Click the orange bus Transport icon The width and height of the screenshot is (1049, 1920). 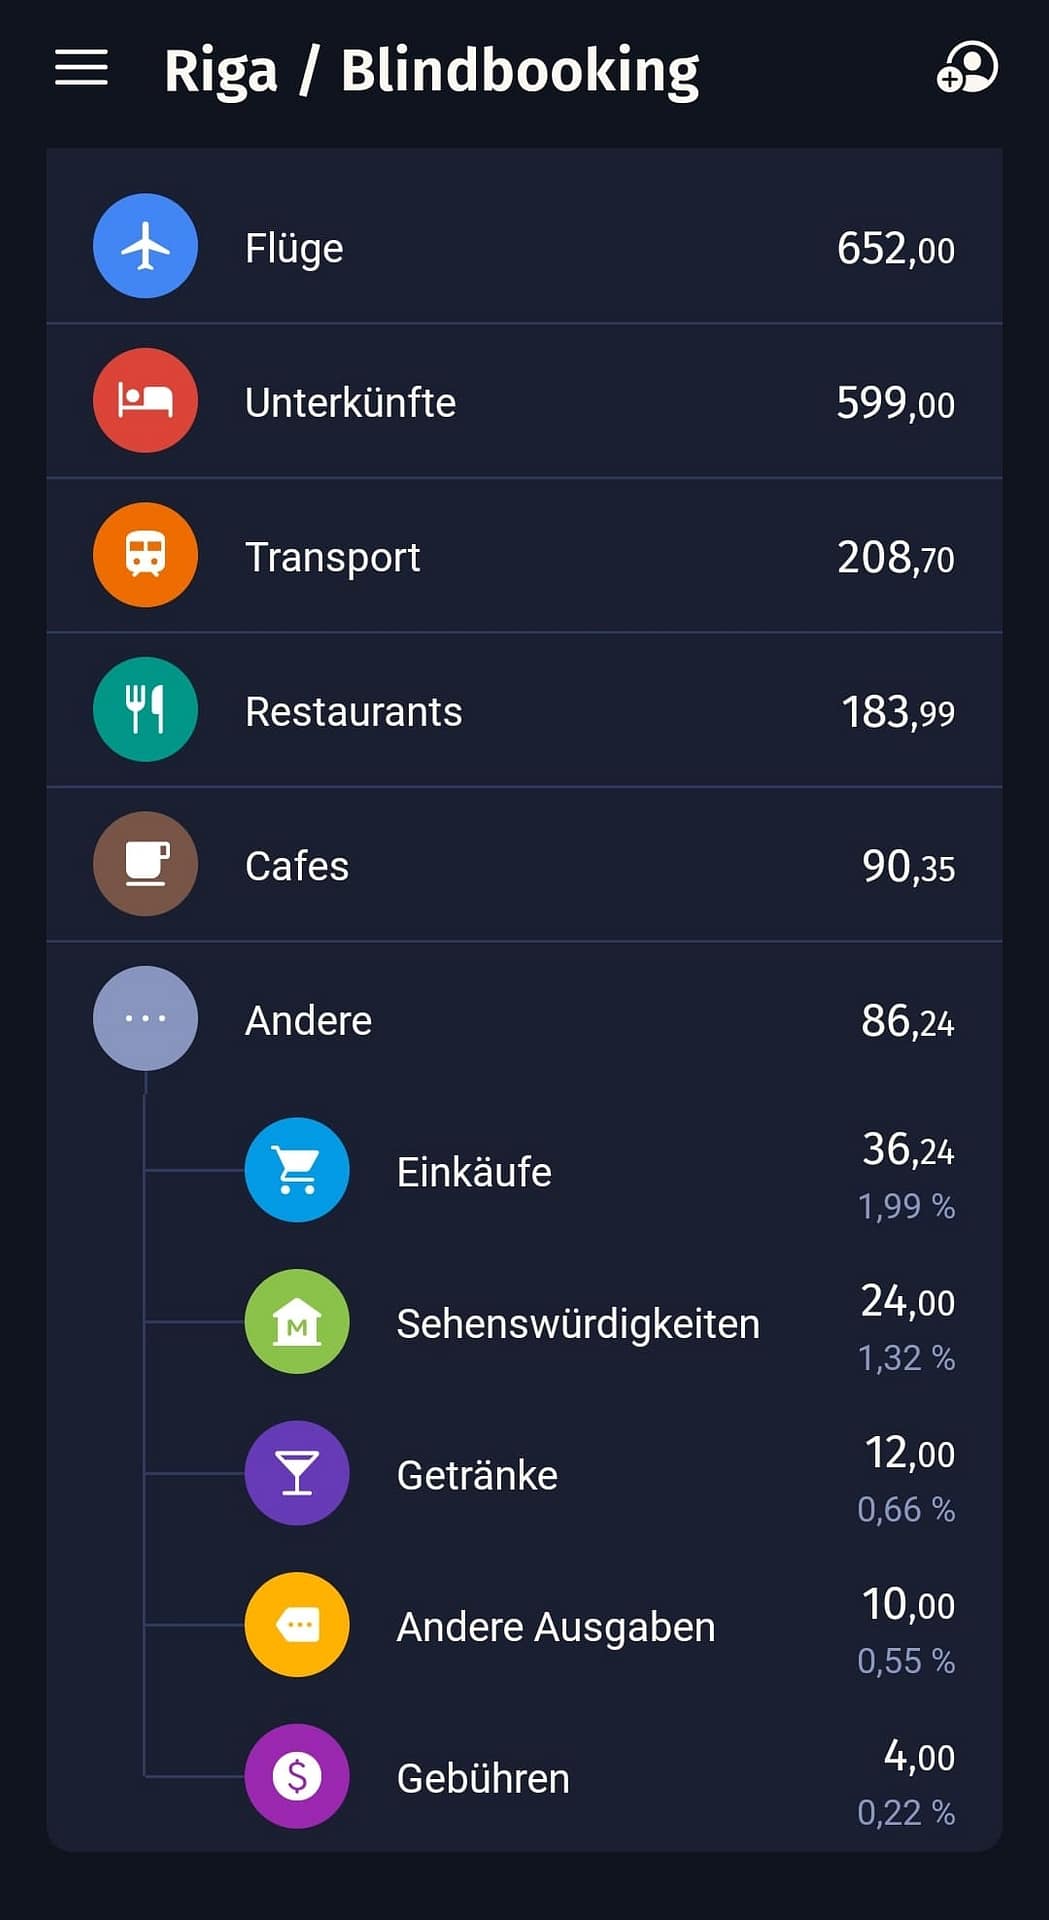coord(145,555)
